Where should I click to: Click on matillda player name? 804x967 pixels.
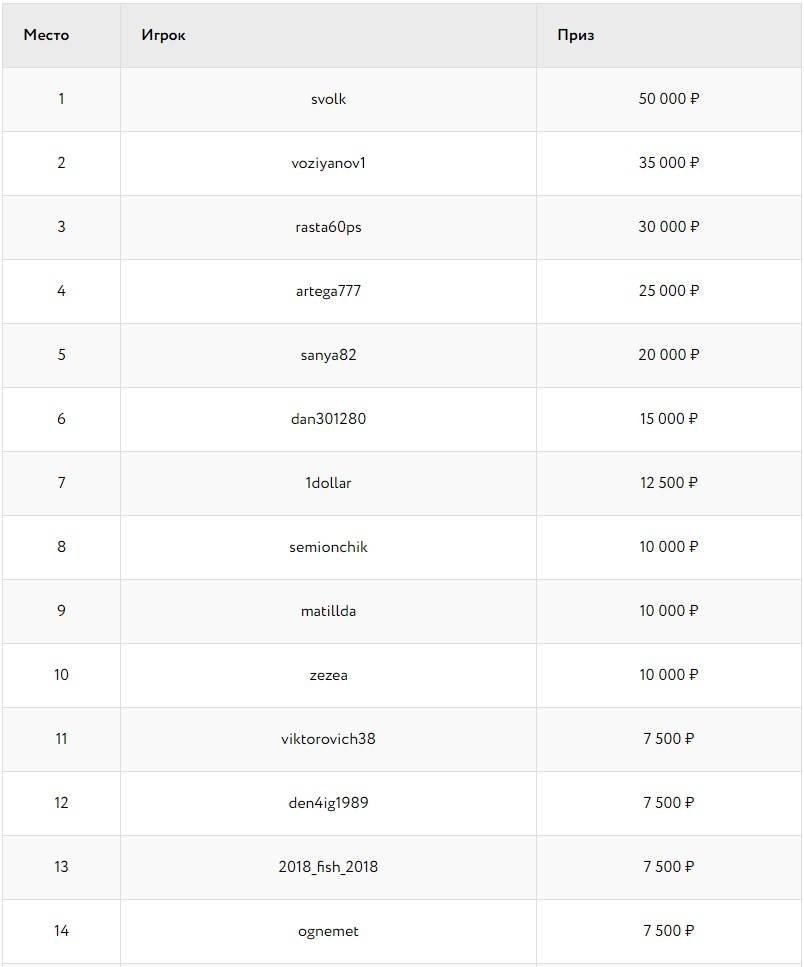(x=328, y=611)
